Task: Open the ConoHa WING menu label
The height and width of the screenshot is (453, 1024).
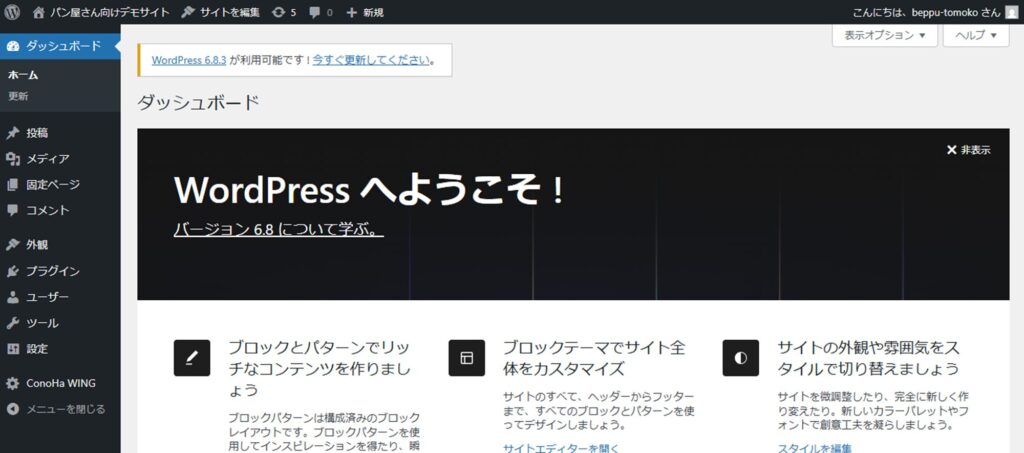Action: (61, 383)
